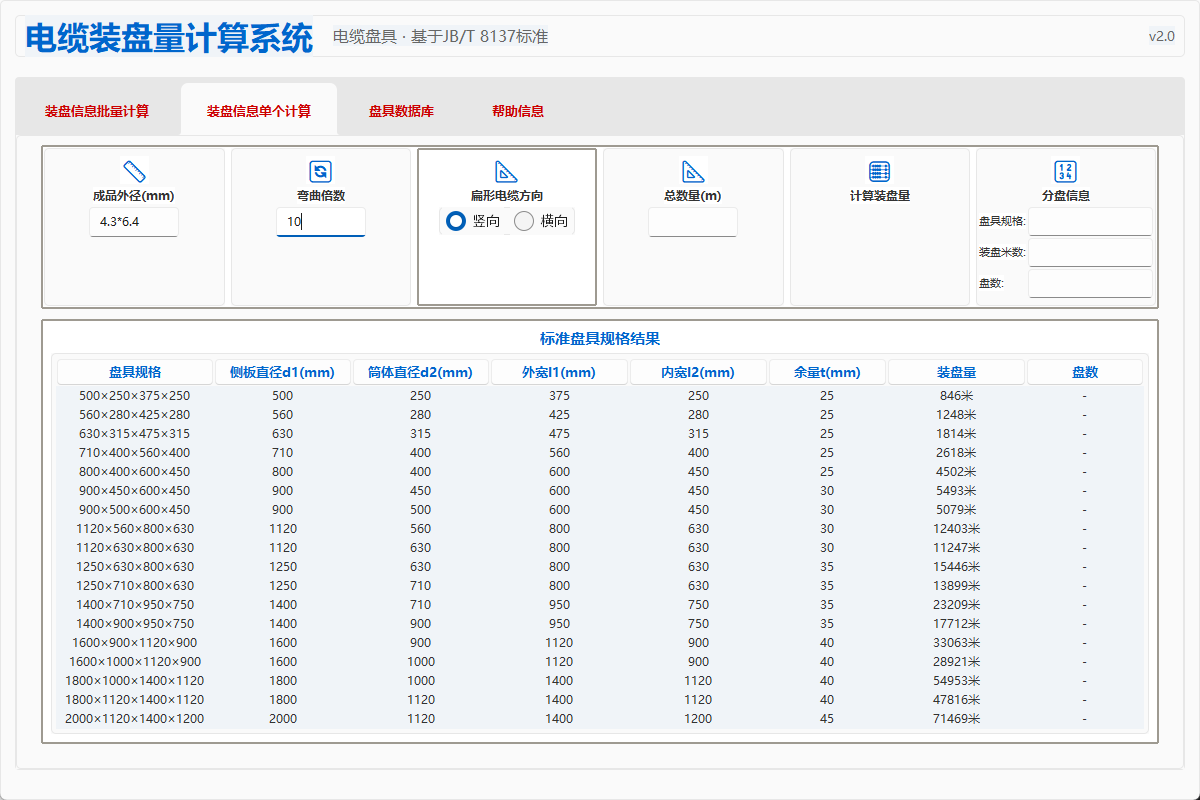The width and height of the screenshot is (1200, 800).
Task: Click the refresh icon above 弯曲倍数
Action: click(320, 171)
